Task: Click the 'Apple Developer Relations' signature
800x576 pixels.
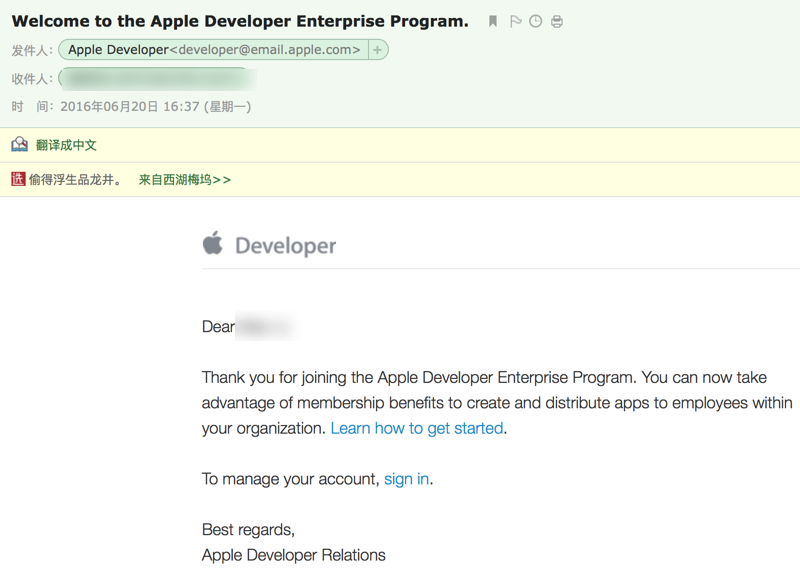Action: pos(293,555)
